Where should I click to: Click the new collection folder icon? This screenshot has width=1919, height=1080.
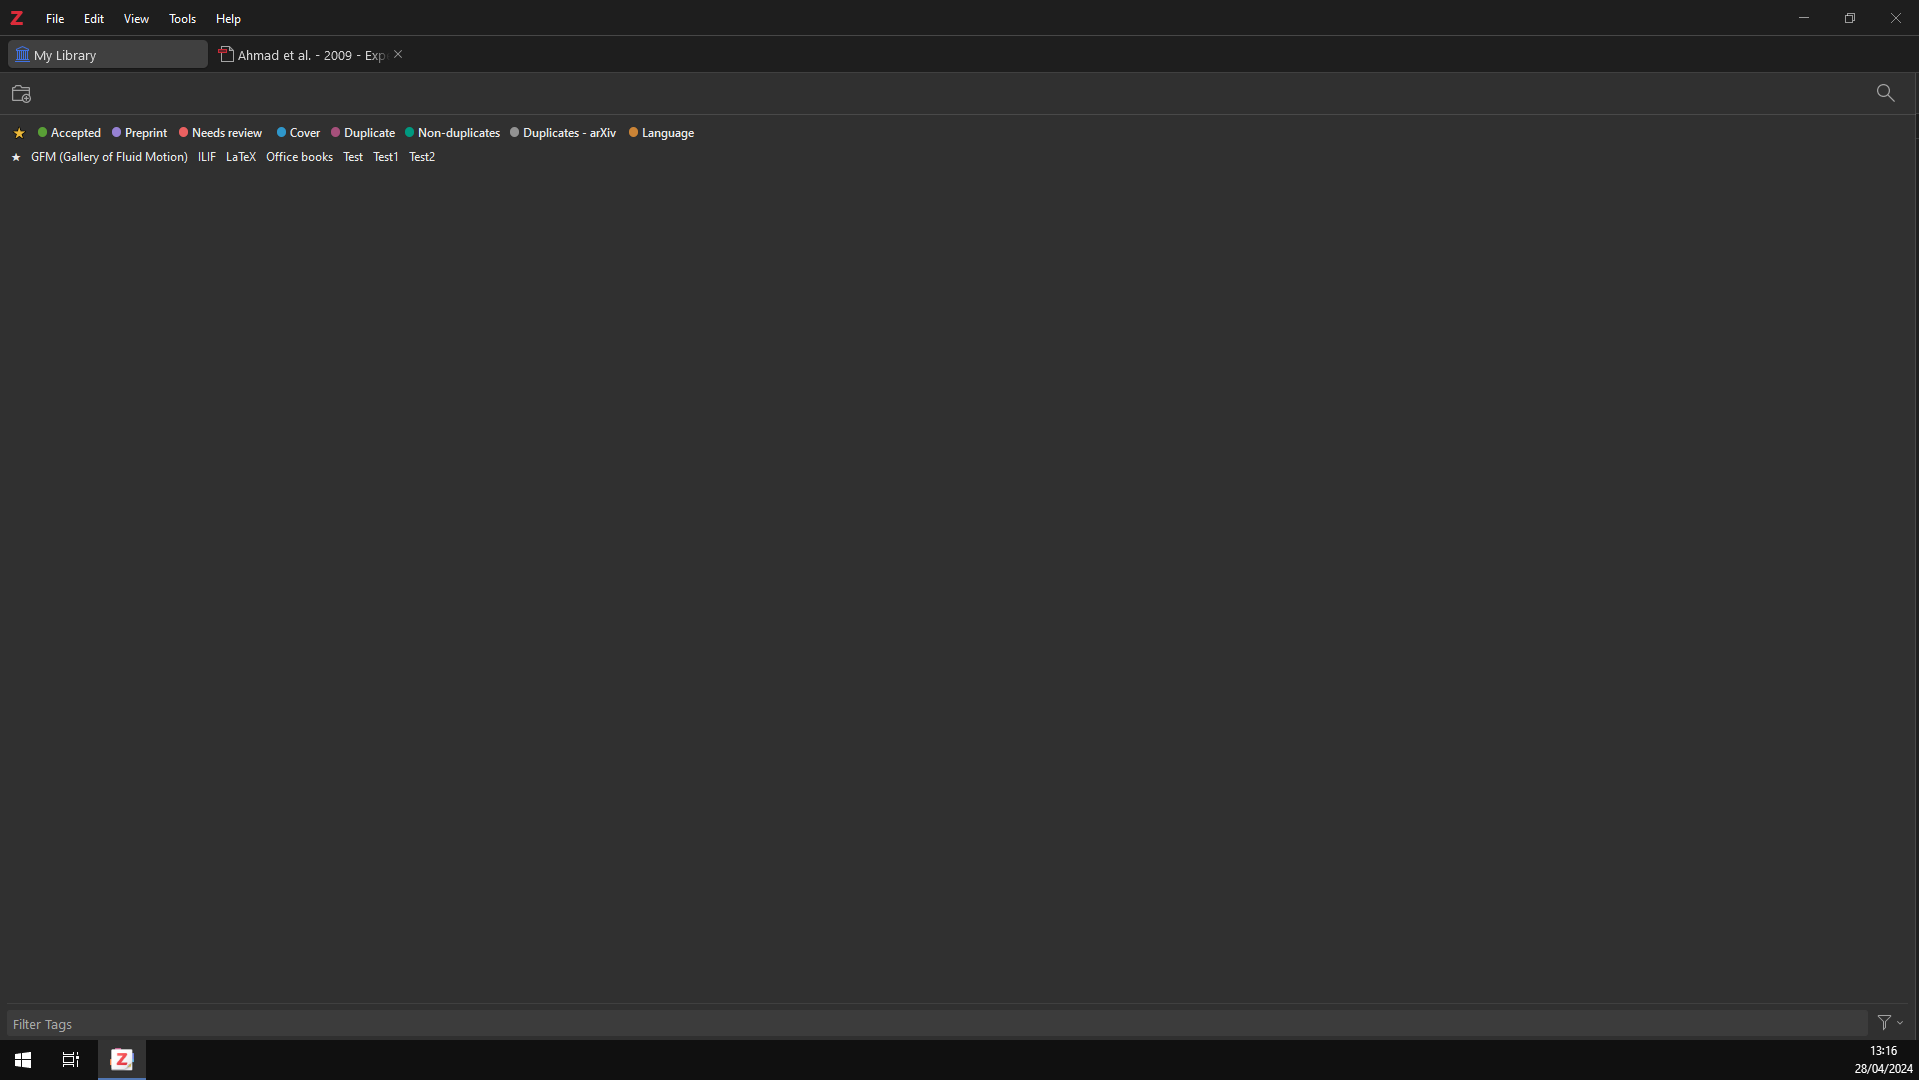[x=22, y=94]
